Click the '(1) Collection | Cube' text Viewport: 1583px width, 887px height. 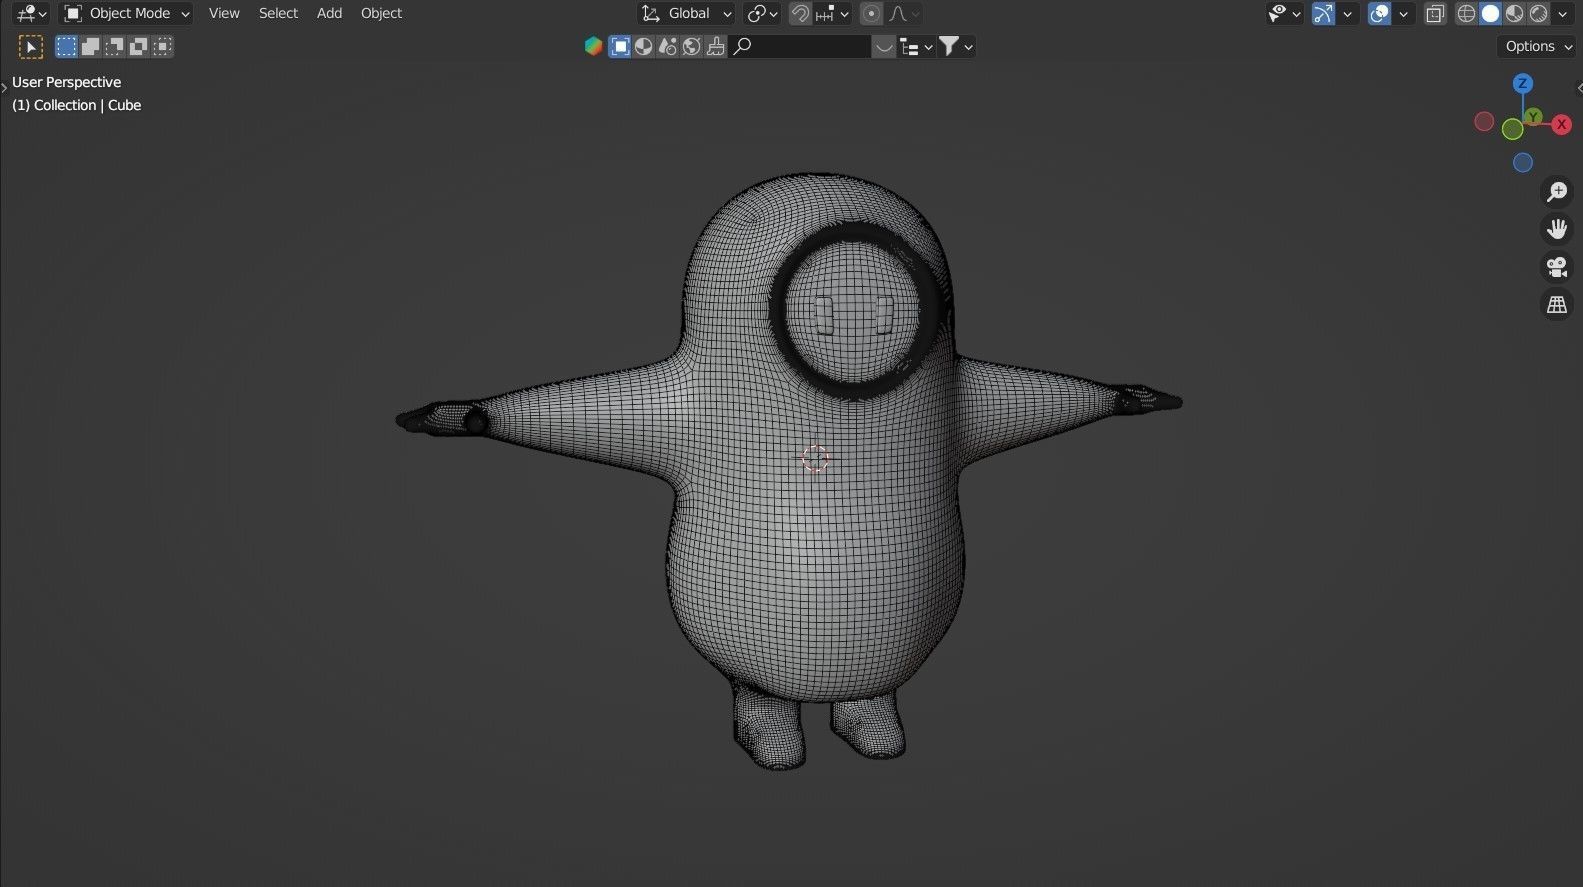click(76, 105)
